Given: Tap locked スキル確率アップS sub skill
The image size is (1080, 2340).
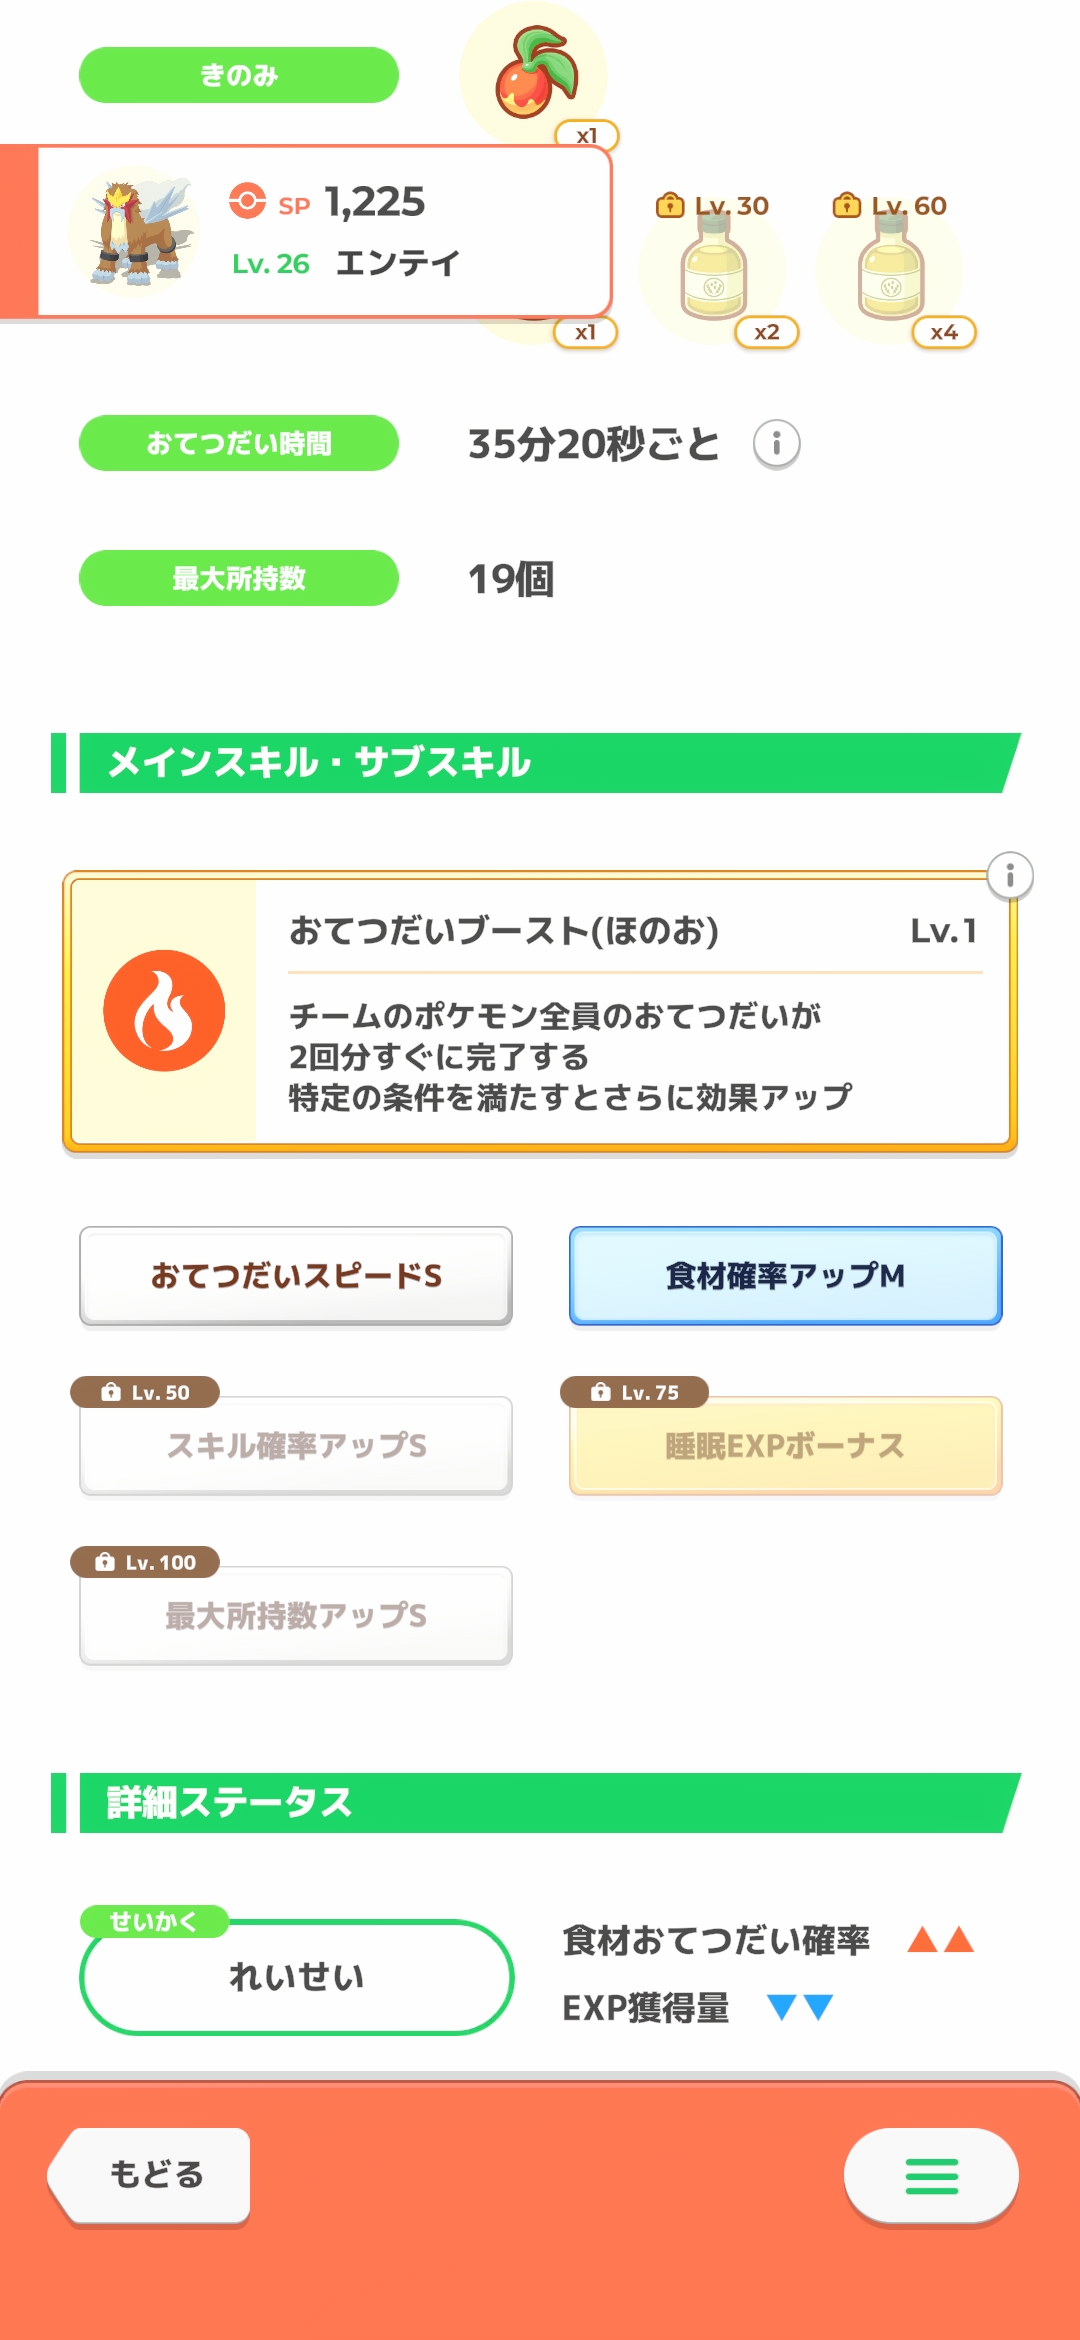Looking at the screenshot, I should point(296,1446).
